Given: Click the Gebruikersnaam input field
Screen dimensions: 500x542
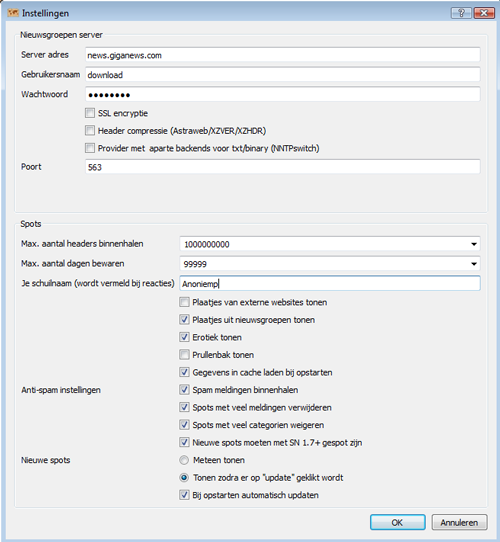Looking at the screenshot, I should point(283,75).
